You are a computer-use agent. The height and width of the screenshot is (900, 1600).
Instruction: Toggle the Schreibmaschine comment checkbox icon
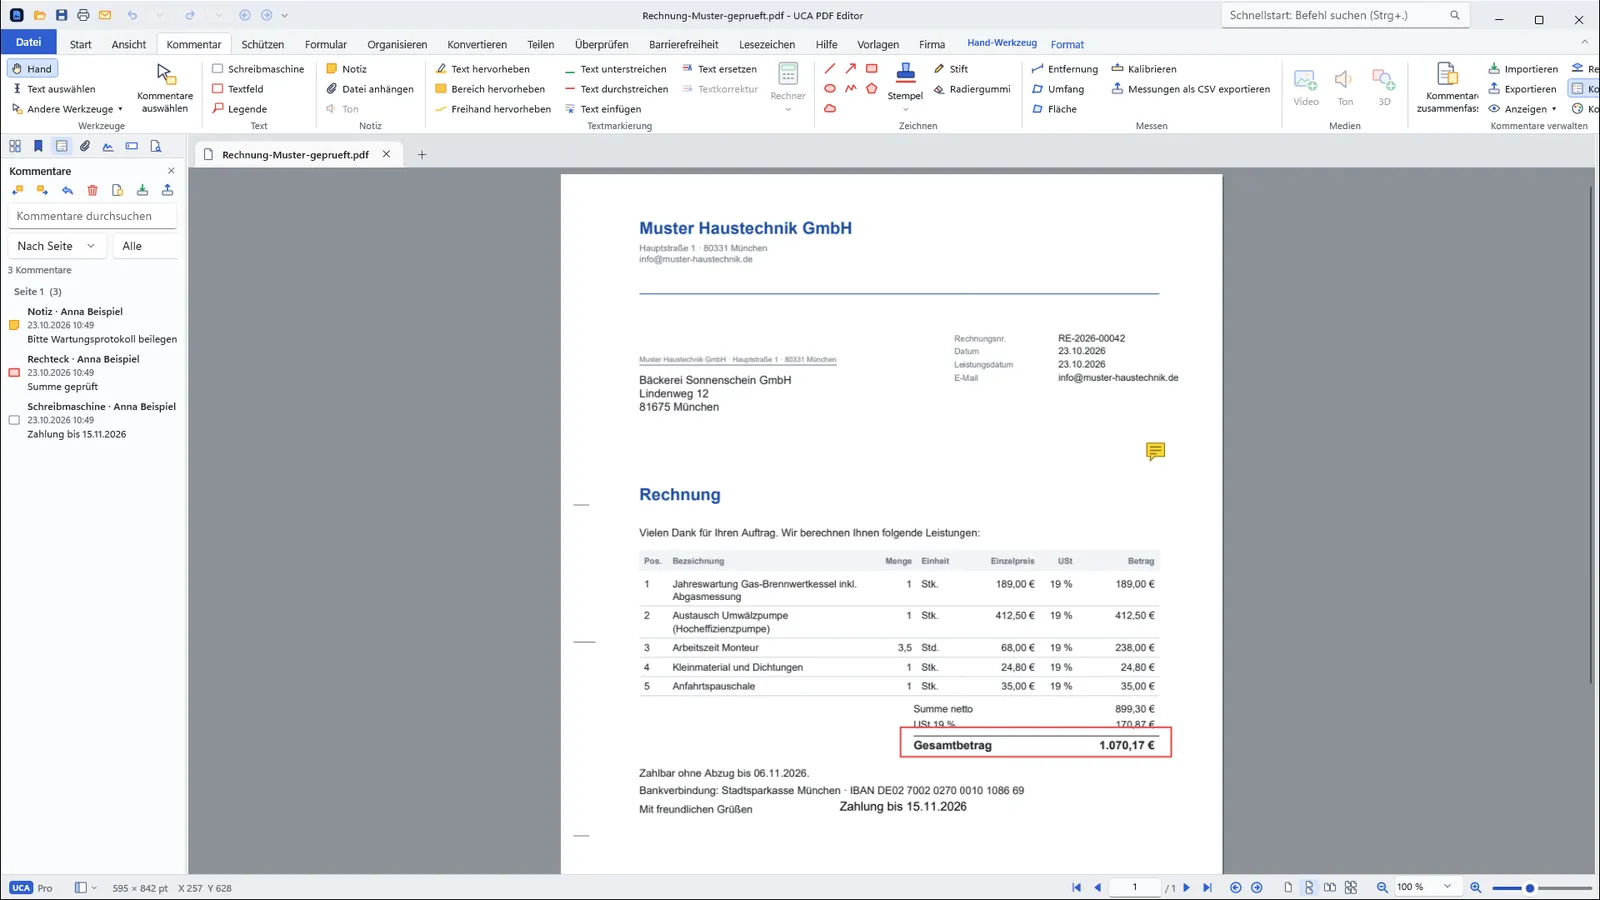click(x=14, y=420)
